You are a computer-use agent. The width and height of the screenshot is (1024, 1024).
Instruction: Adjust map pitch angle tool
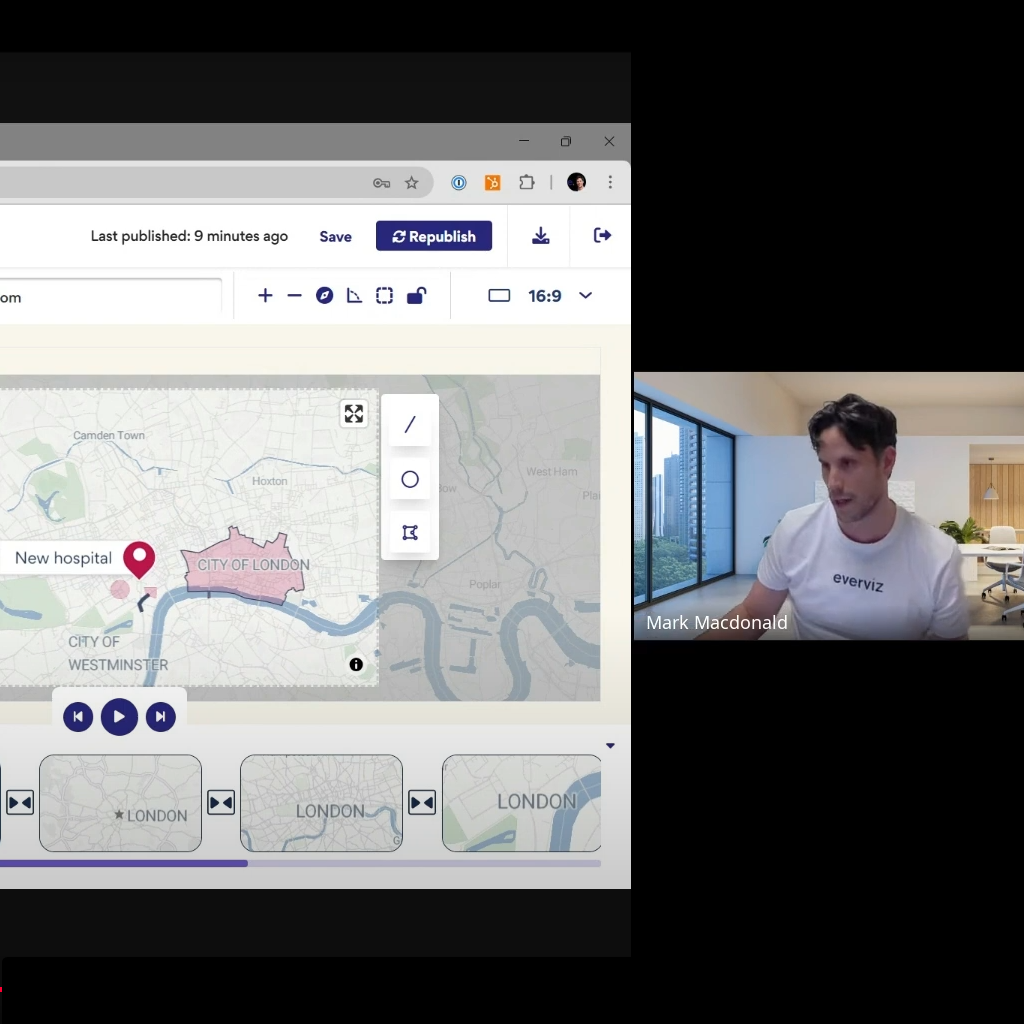point(354,296)
